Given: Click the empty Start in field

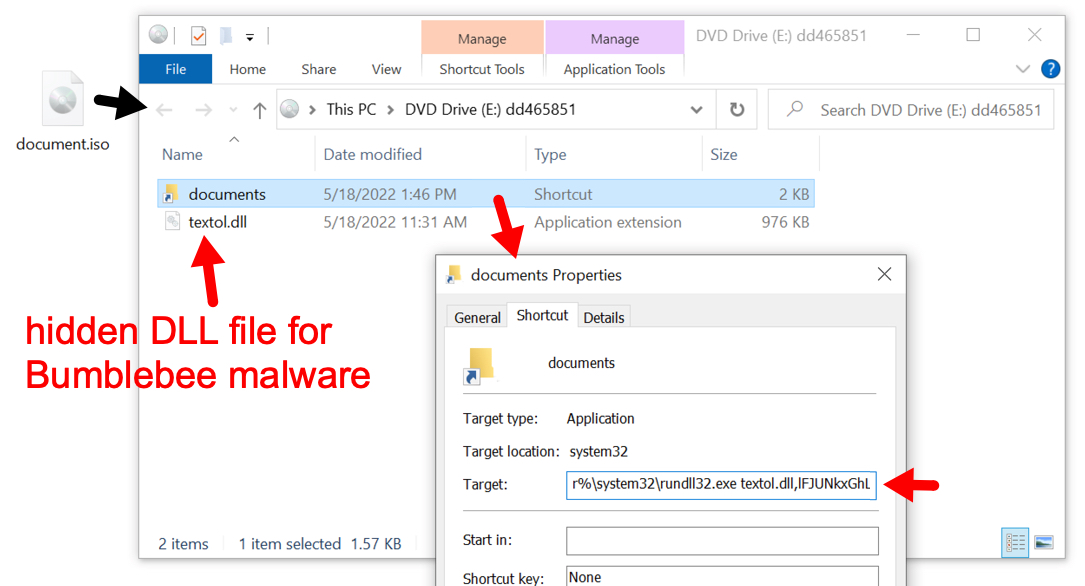Looking at the screenshot, I should [x=722, y=540].
